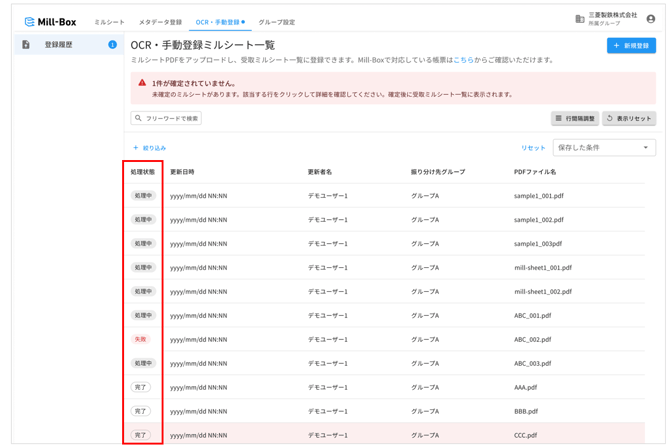Image resolution: width=670 pixels, height=447 pixels.
Task: Click the 完了 badge for BBB.pdf
Action: (x=141, y=411)
